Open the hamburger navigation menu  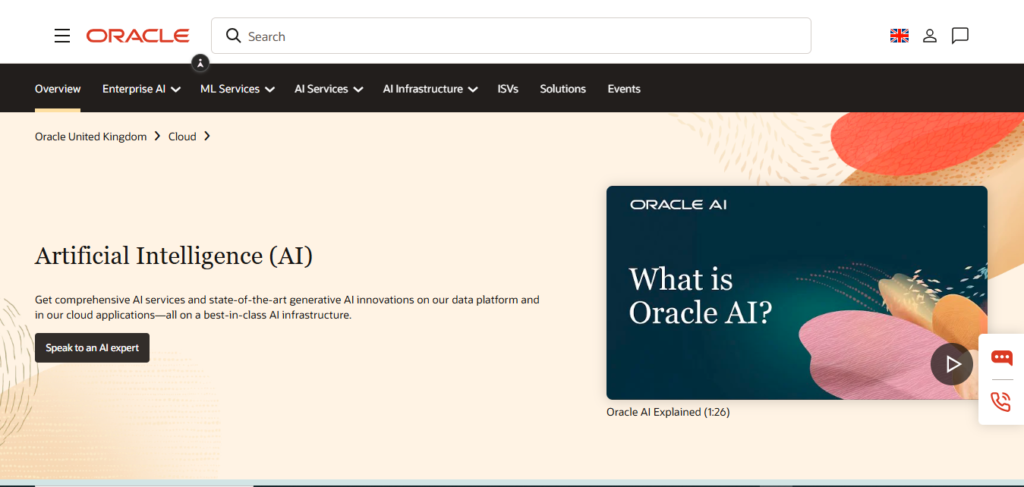click(x=62, y=36)
